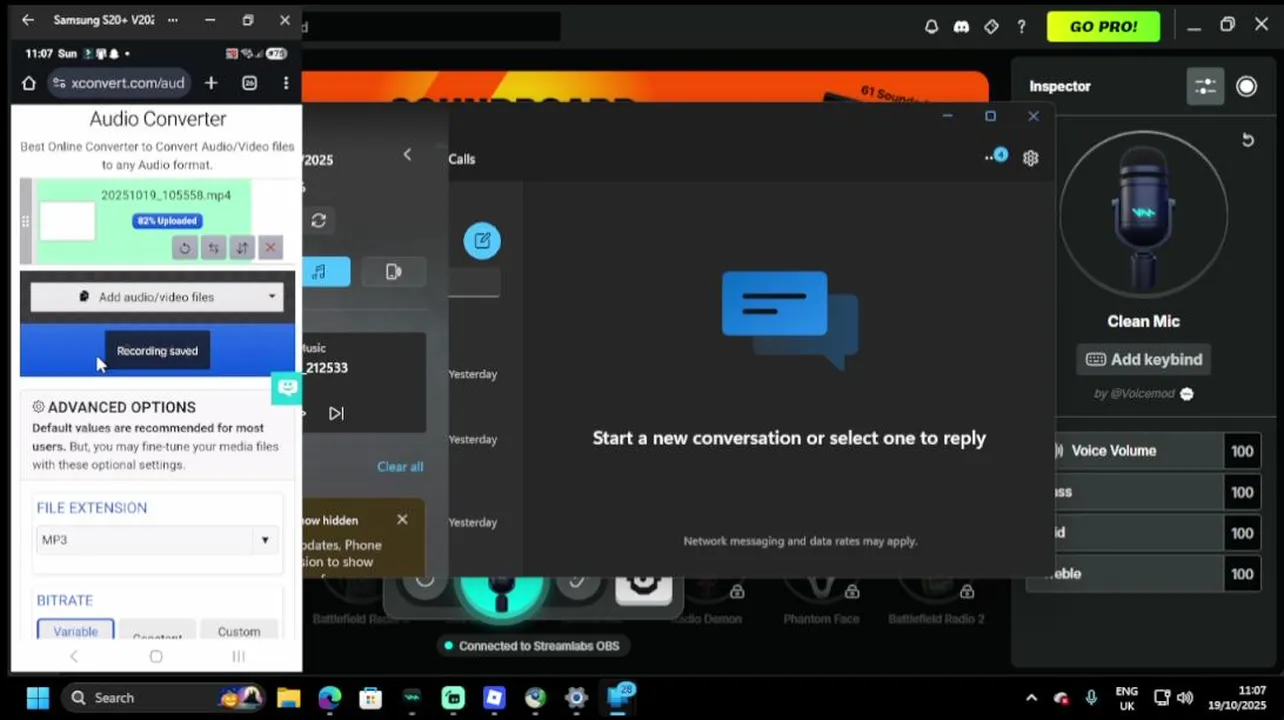Open the MP3 file extension dropdown
Screen dimensions: 1284x720
(157, 540)
